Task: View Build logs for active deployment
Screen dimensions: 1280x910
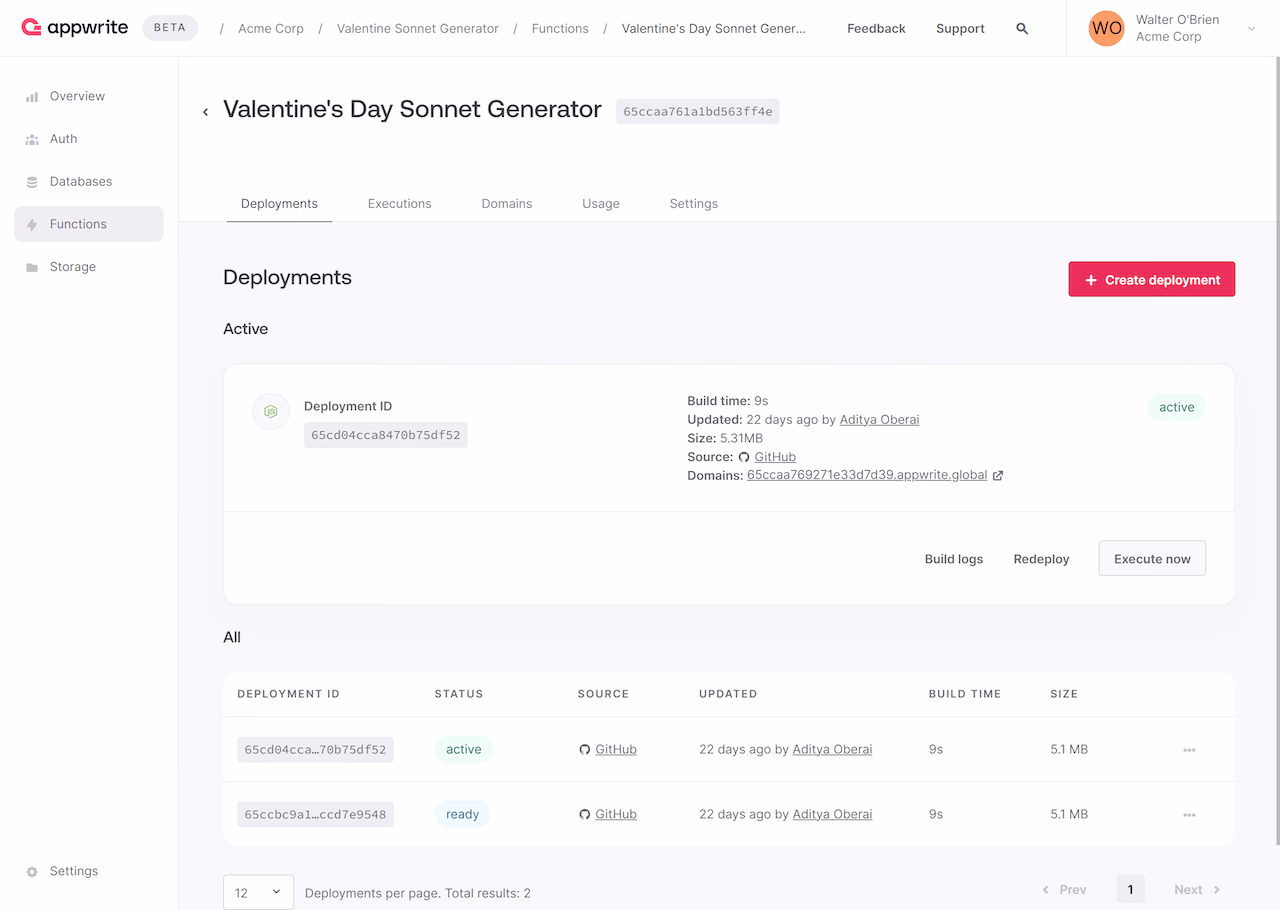Action: coord(954,559)
